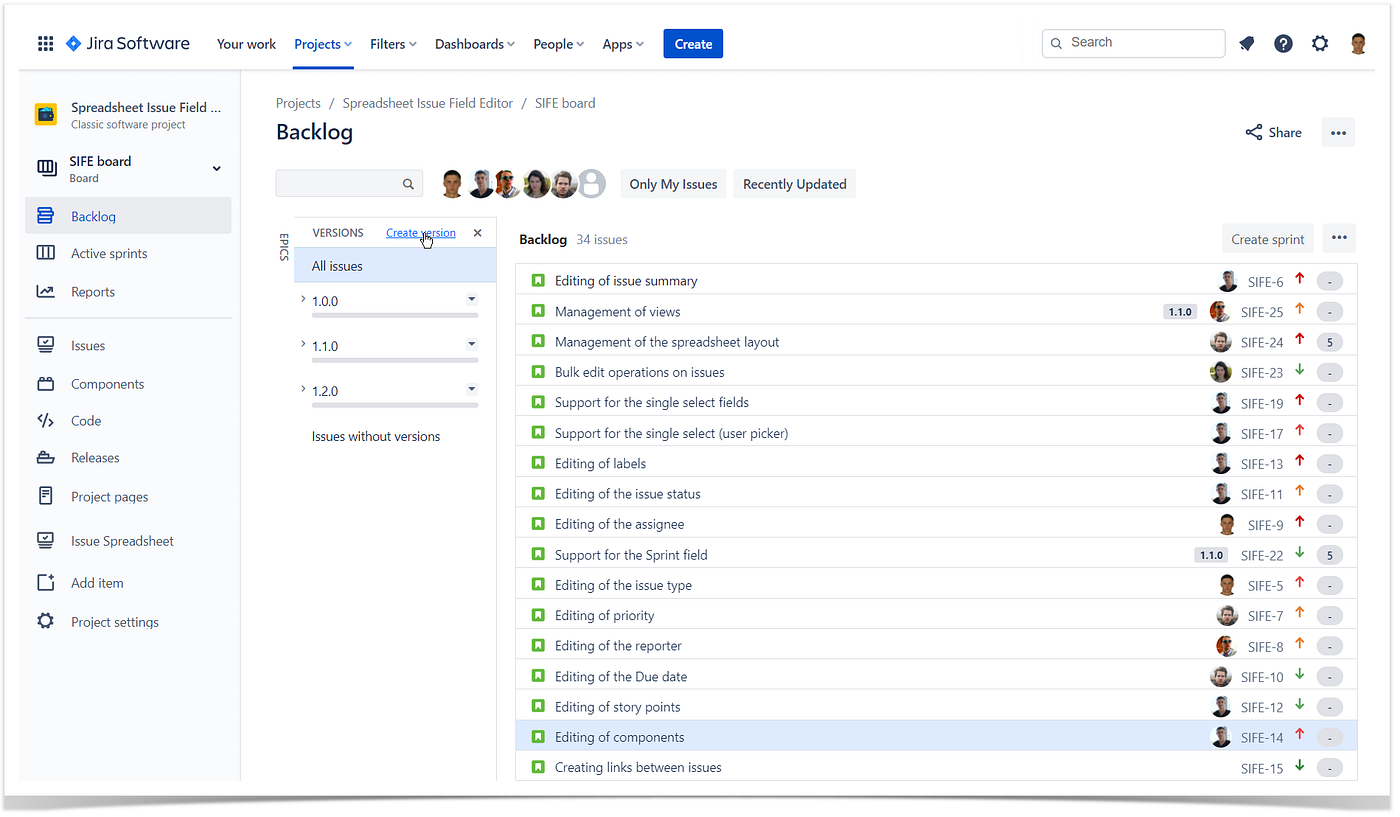Filter by the first assignee avatar

[x=453, y=184]
